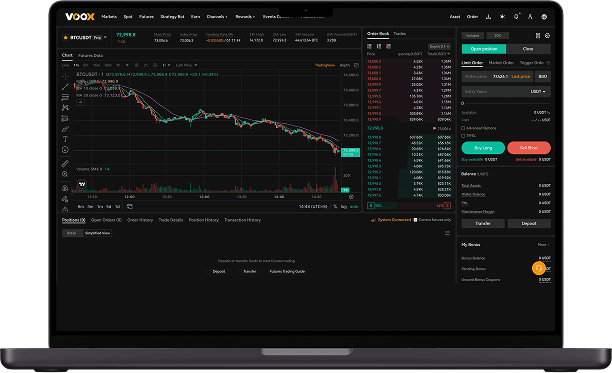Open the positions list layout icon
The height and width of the screenshot is (373, 612).
(447, 233)
